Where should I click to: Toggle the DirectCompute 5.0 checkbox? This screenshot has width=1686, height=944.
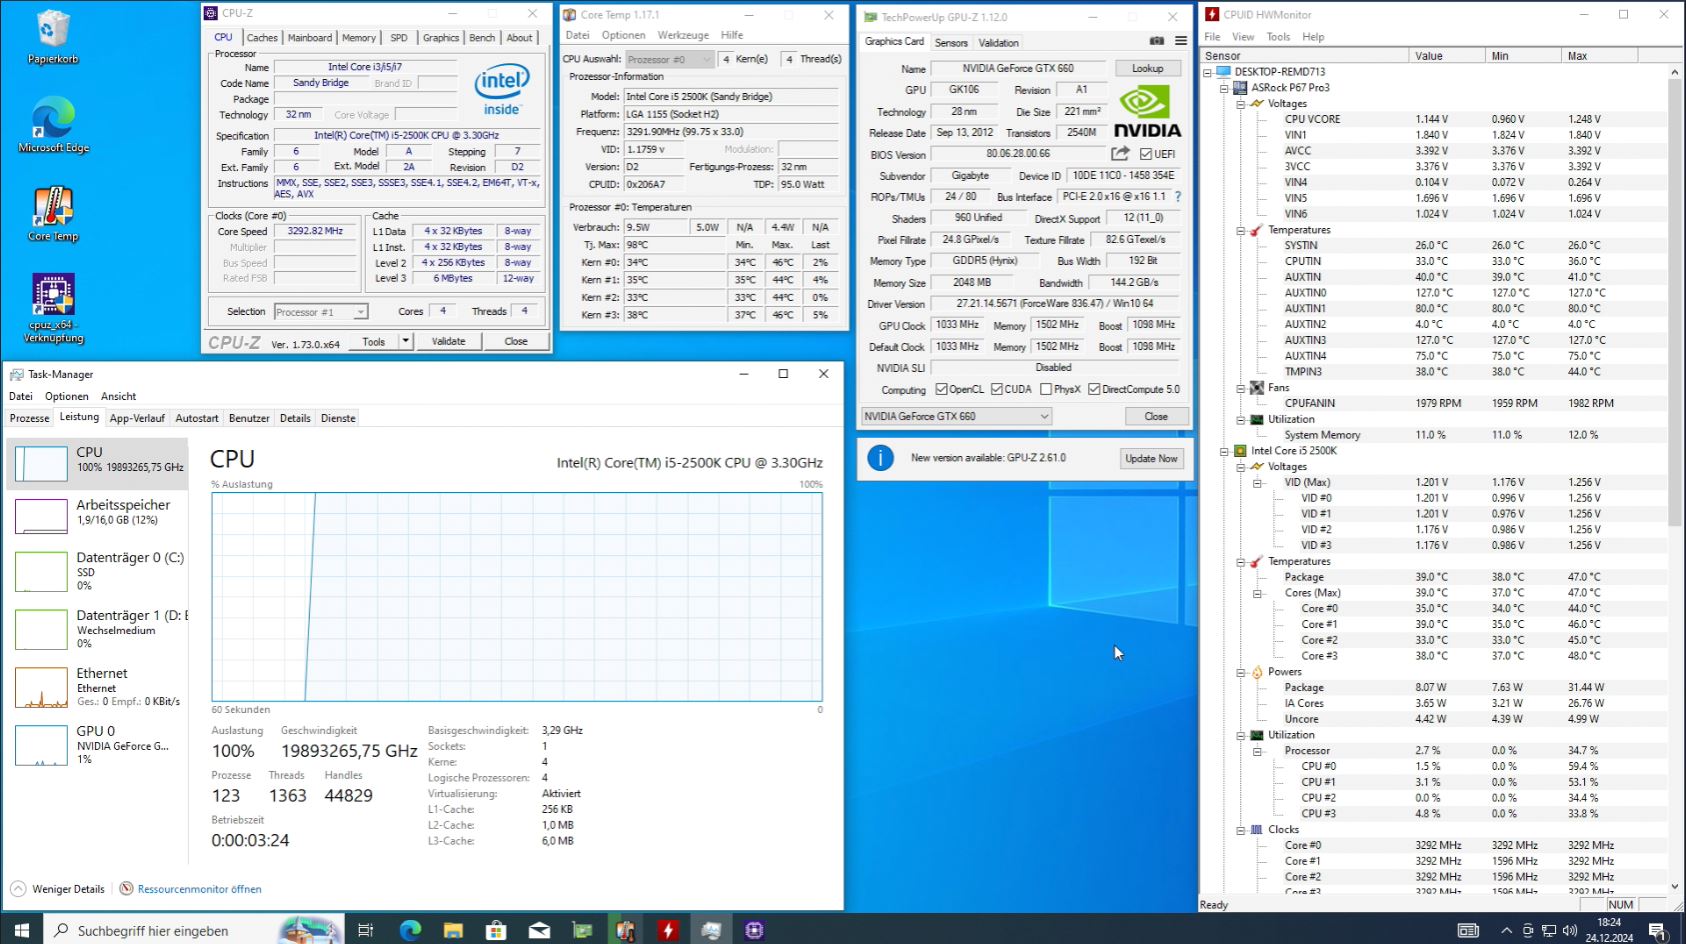[x=1094, y=389]
